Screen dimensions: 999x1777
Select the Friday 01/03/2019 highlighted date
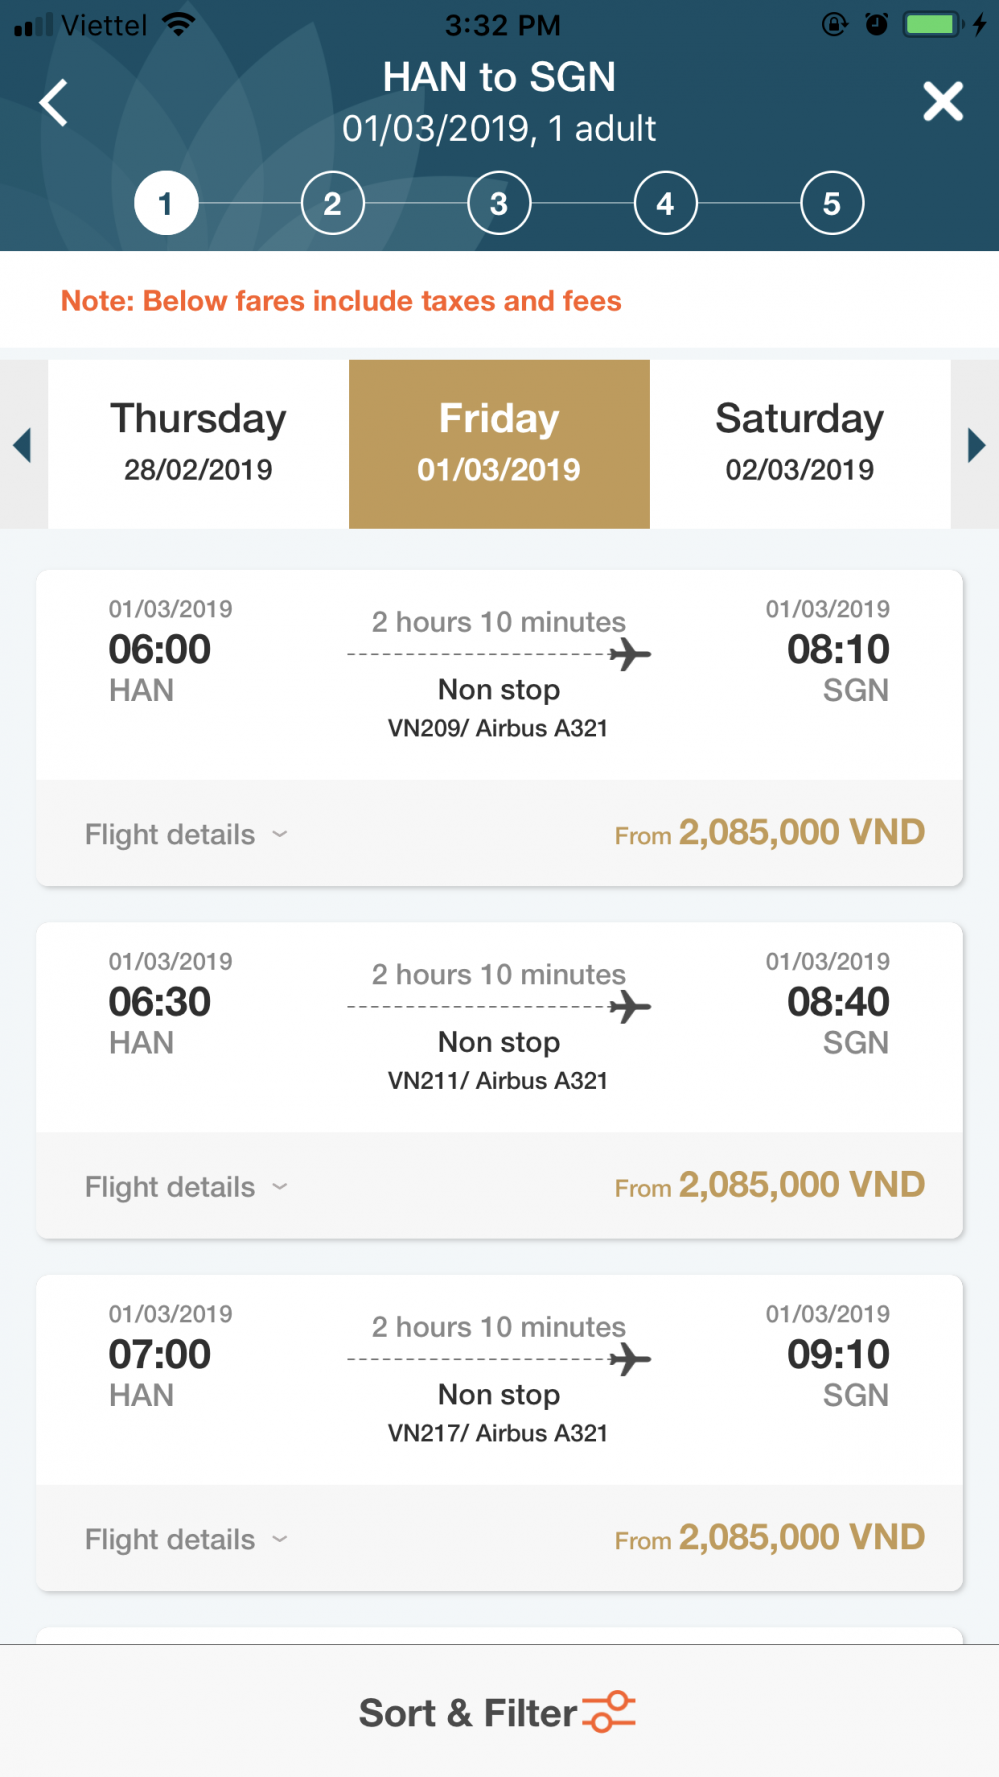pyautogui.click(x=499, y=443)
